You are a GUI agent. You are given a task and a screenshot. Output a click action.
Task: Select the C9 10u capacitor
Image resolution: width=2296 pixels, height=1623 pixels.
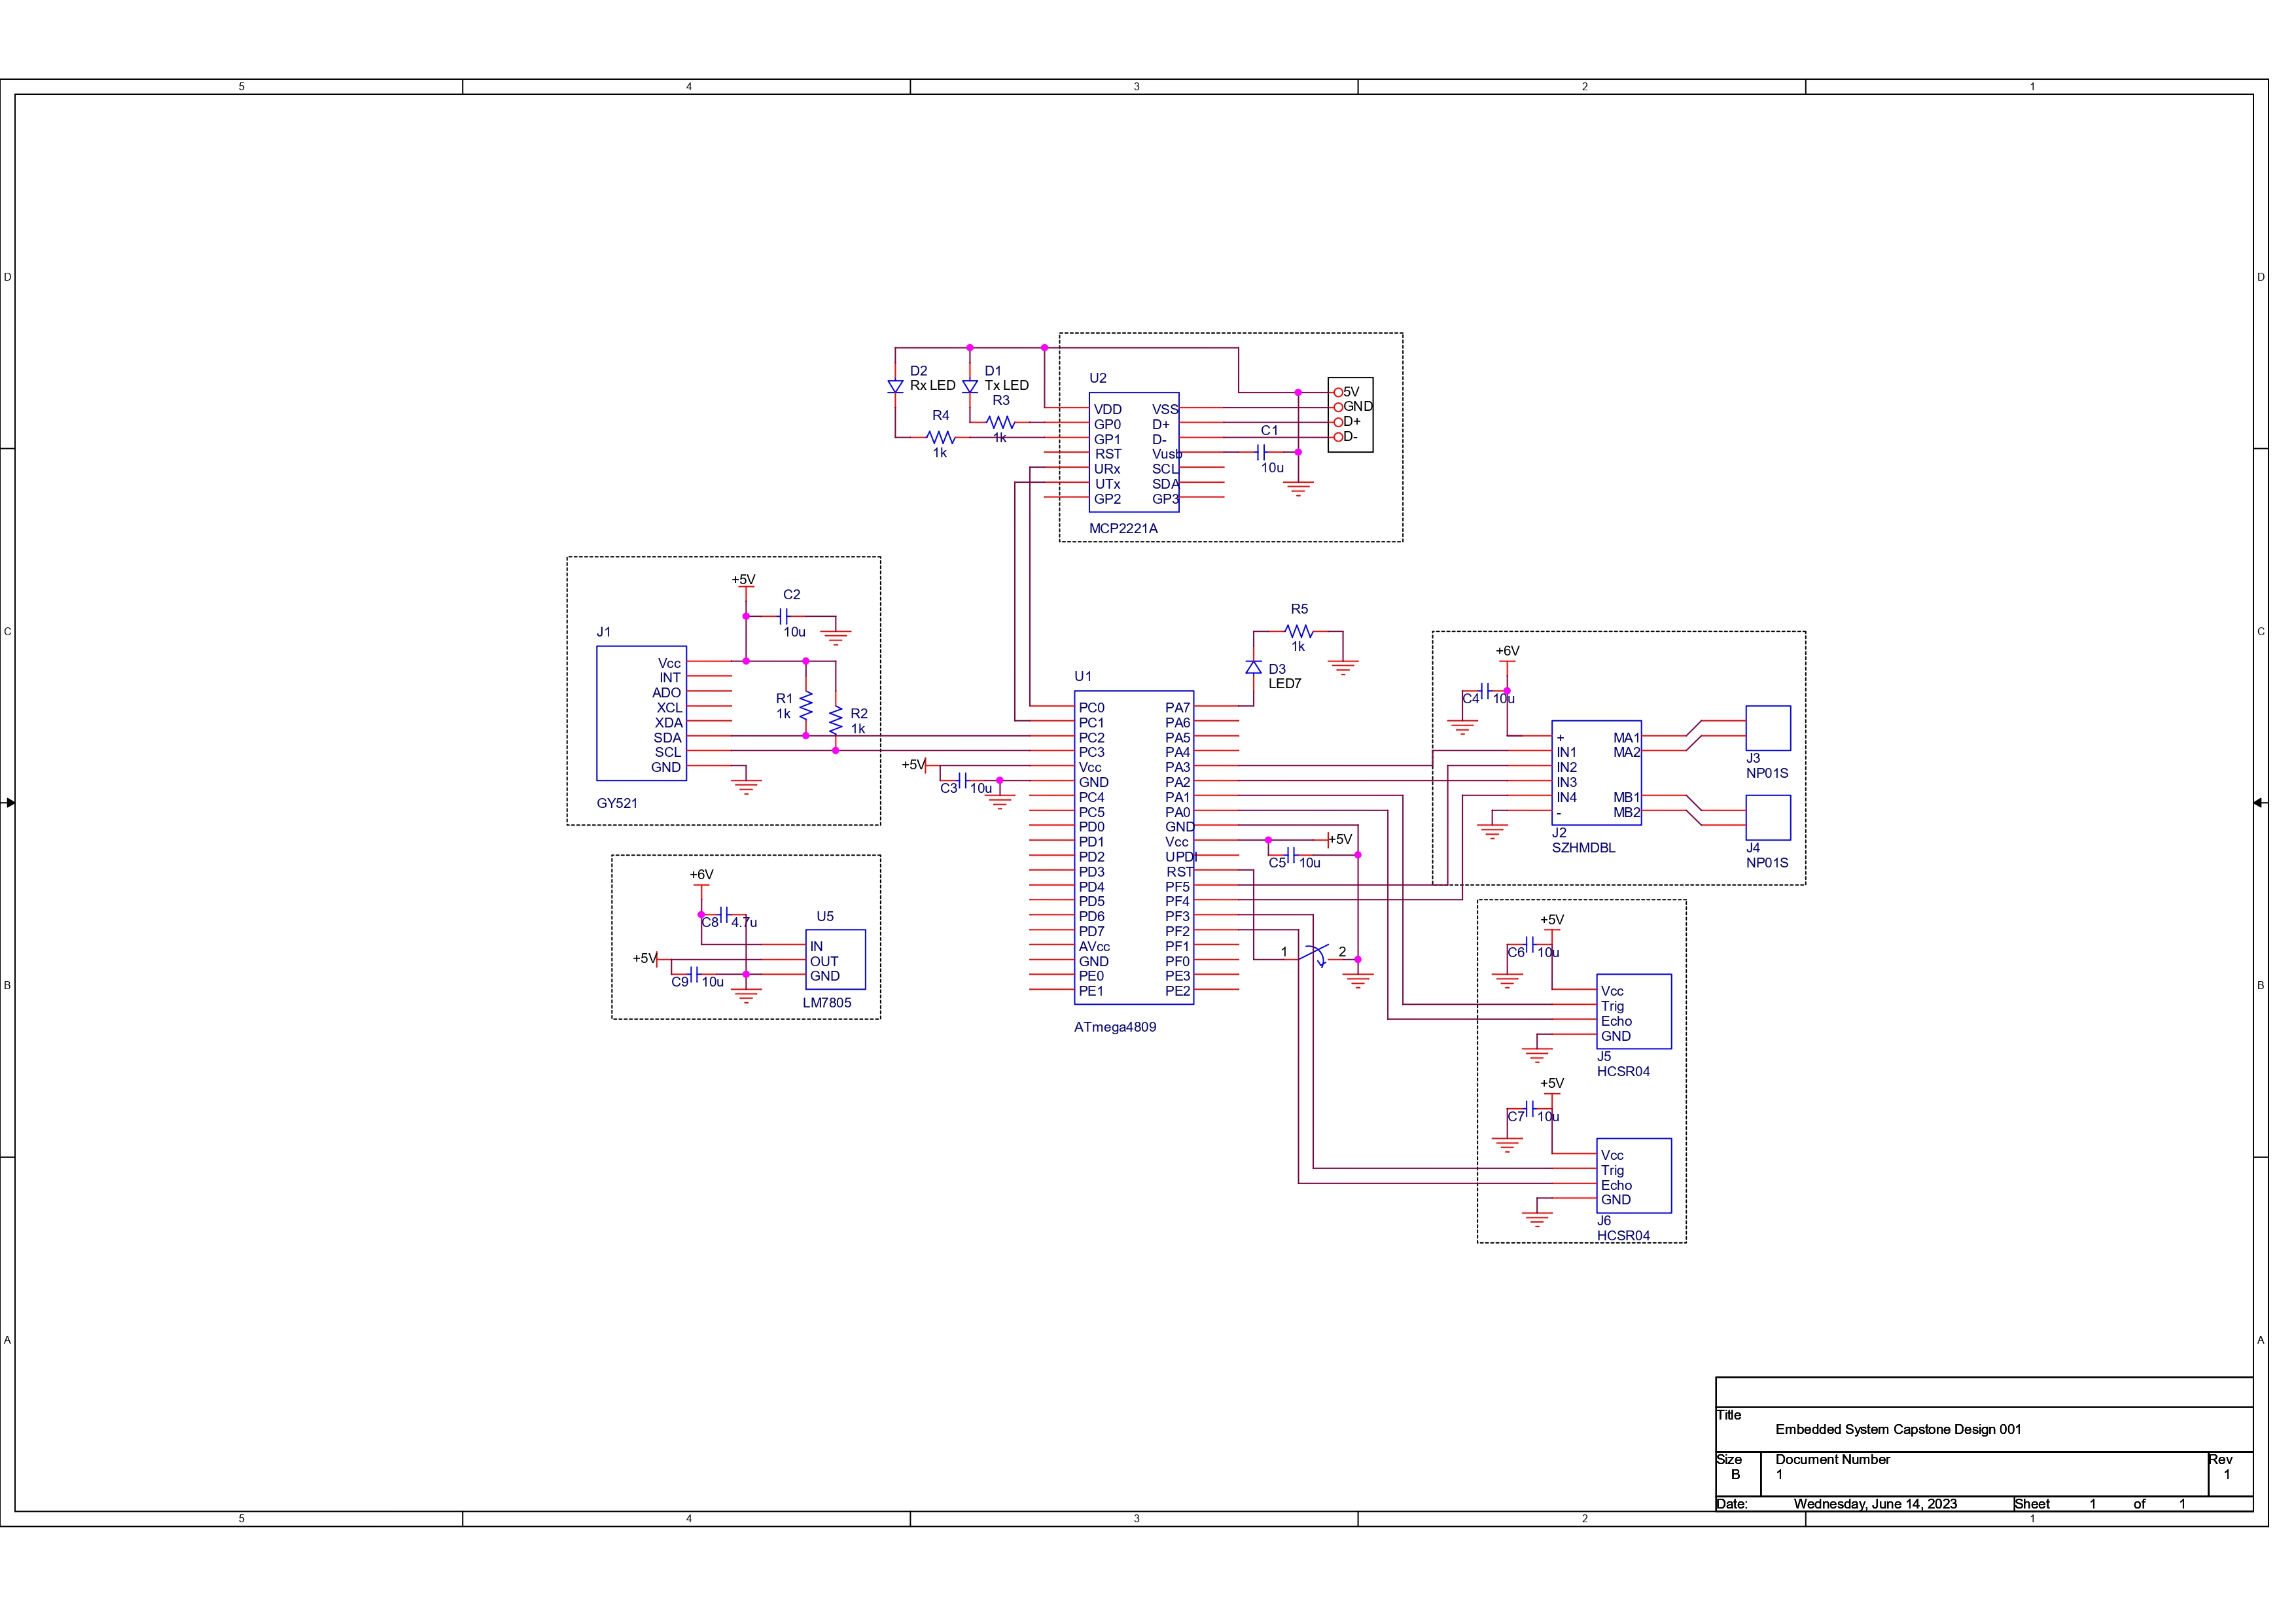click(x=694, y=974)
